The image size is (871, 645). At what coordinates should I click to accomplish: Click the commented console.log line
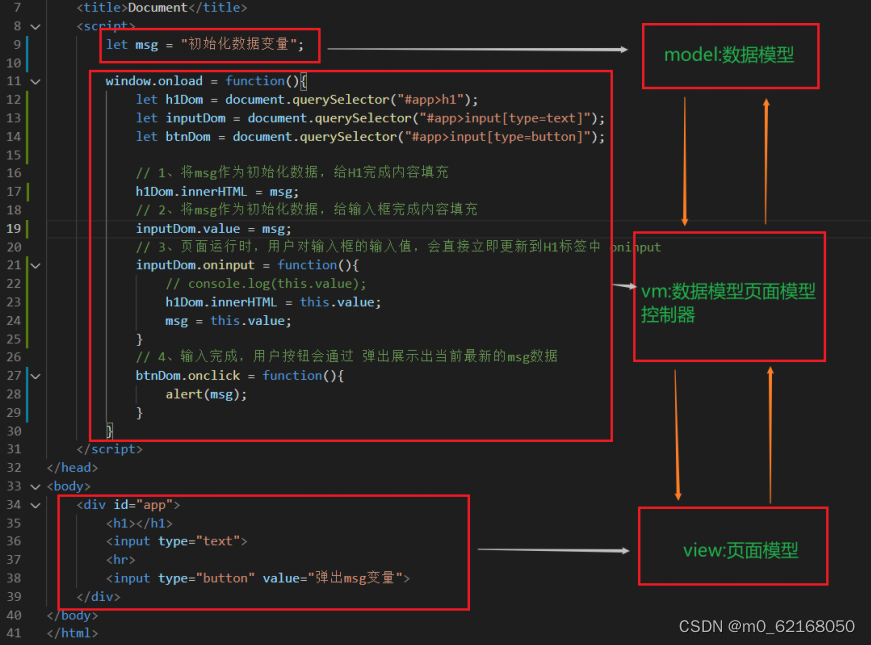pyautogui.click(x=266, y=284)
